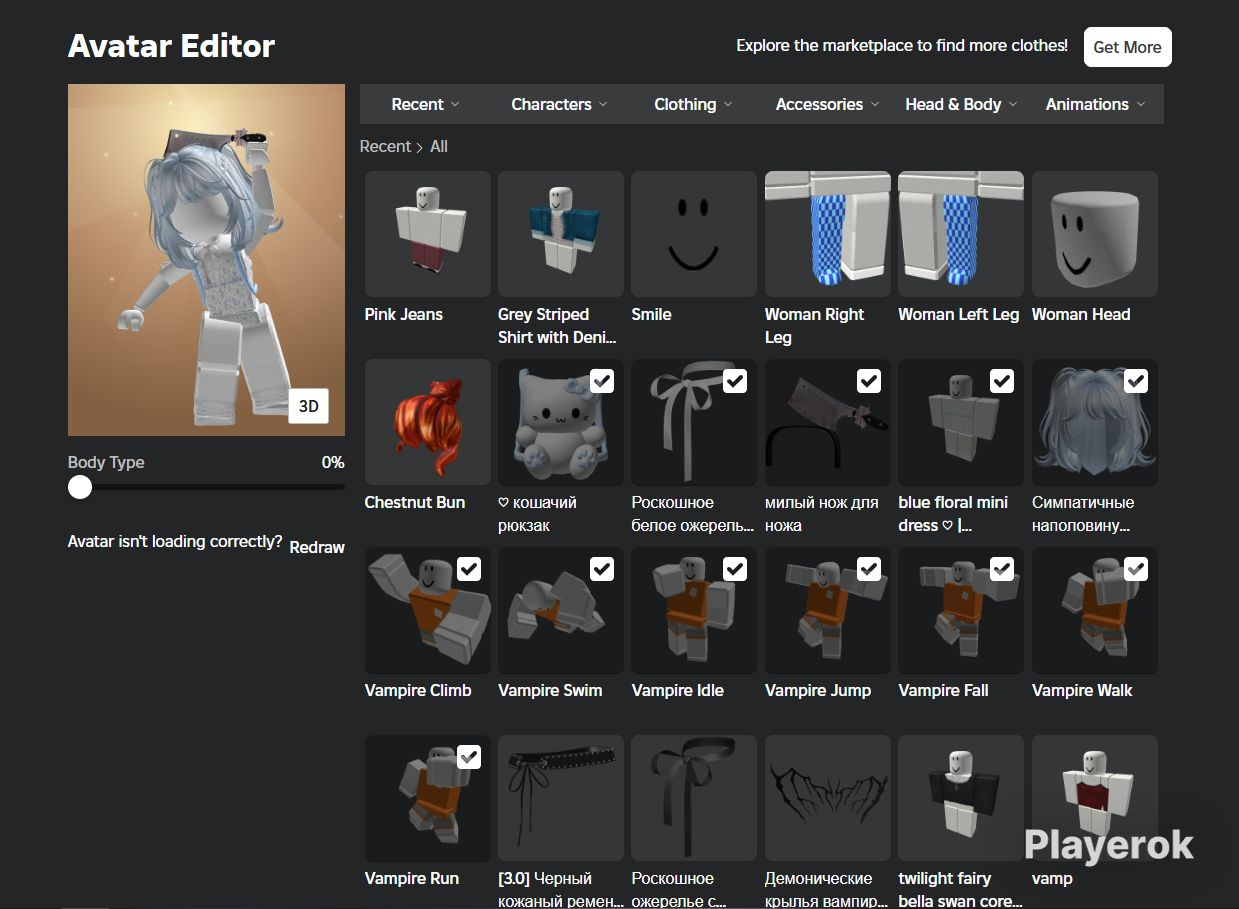Uncheck the Vampire Idle checkmark
This screenshot has height=909, width=1239.
pyautogui.click(x=735, y=569)
